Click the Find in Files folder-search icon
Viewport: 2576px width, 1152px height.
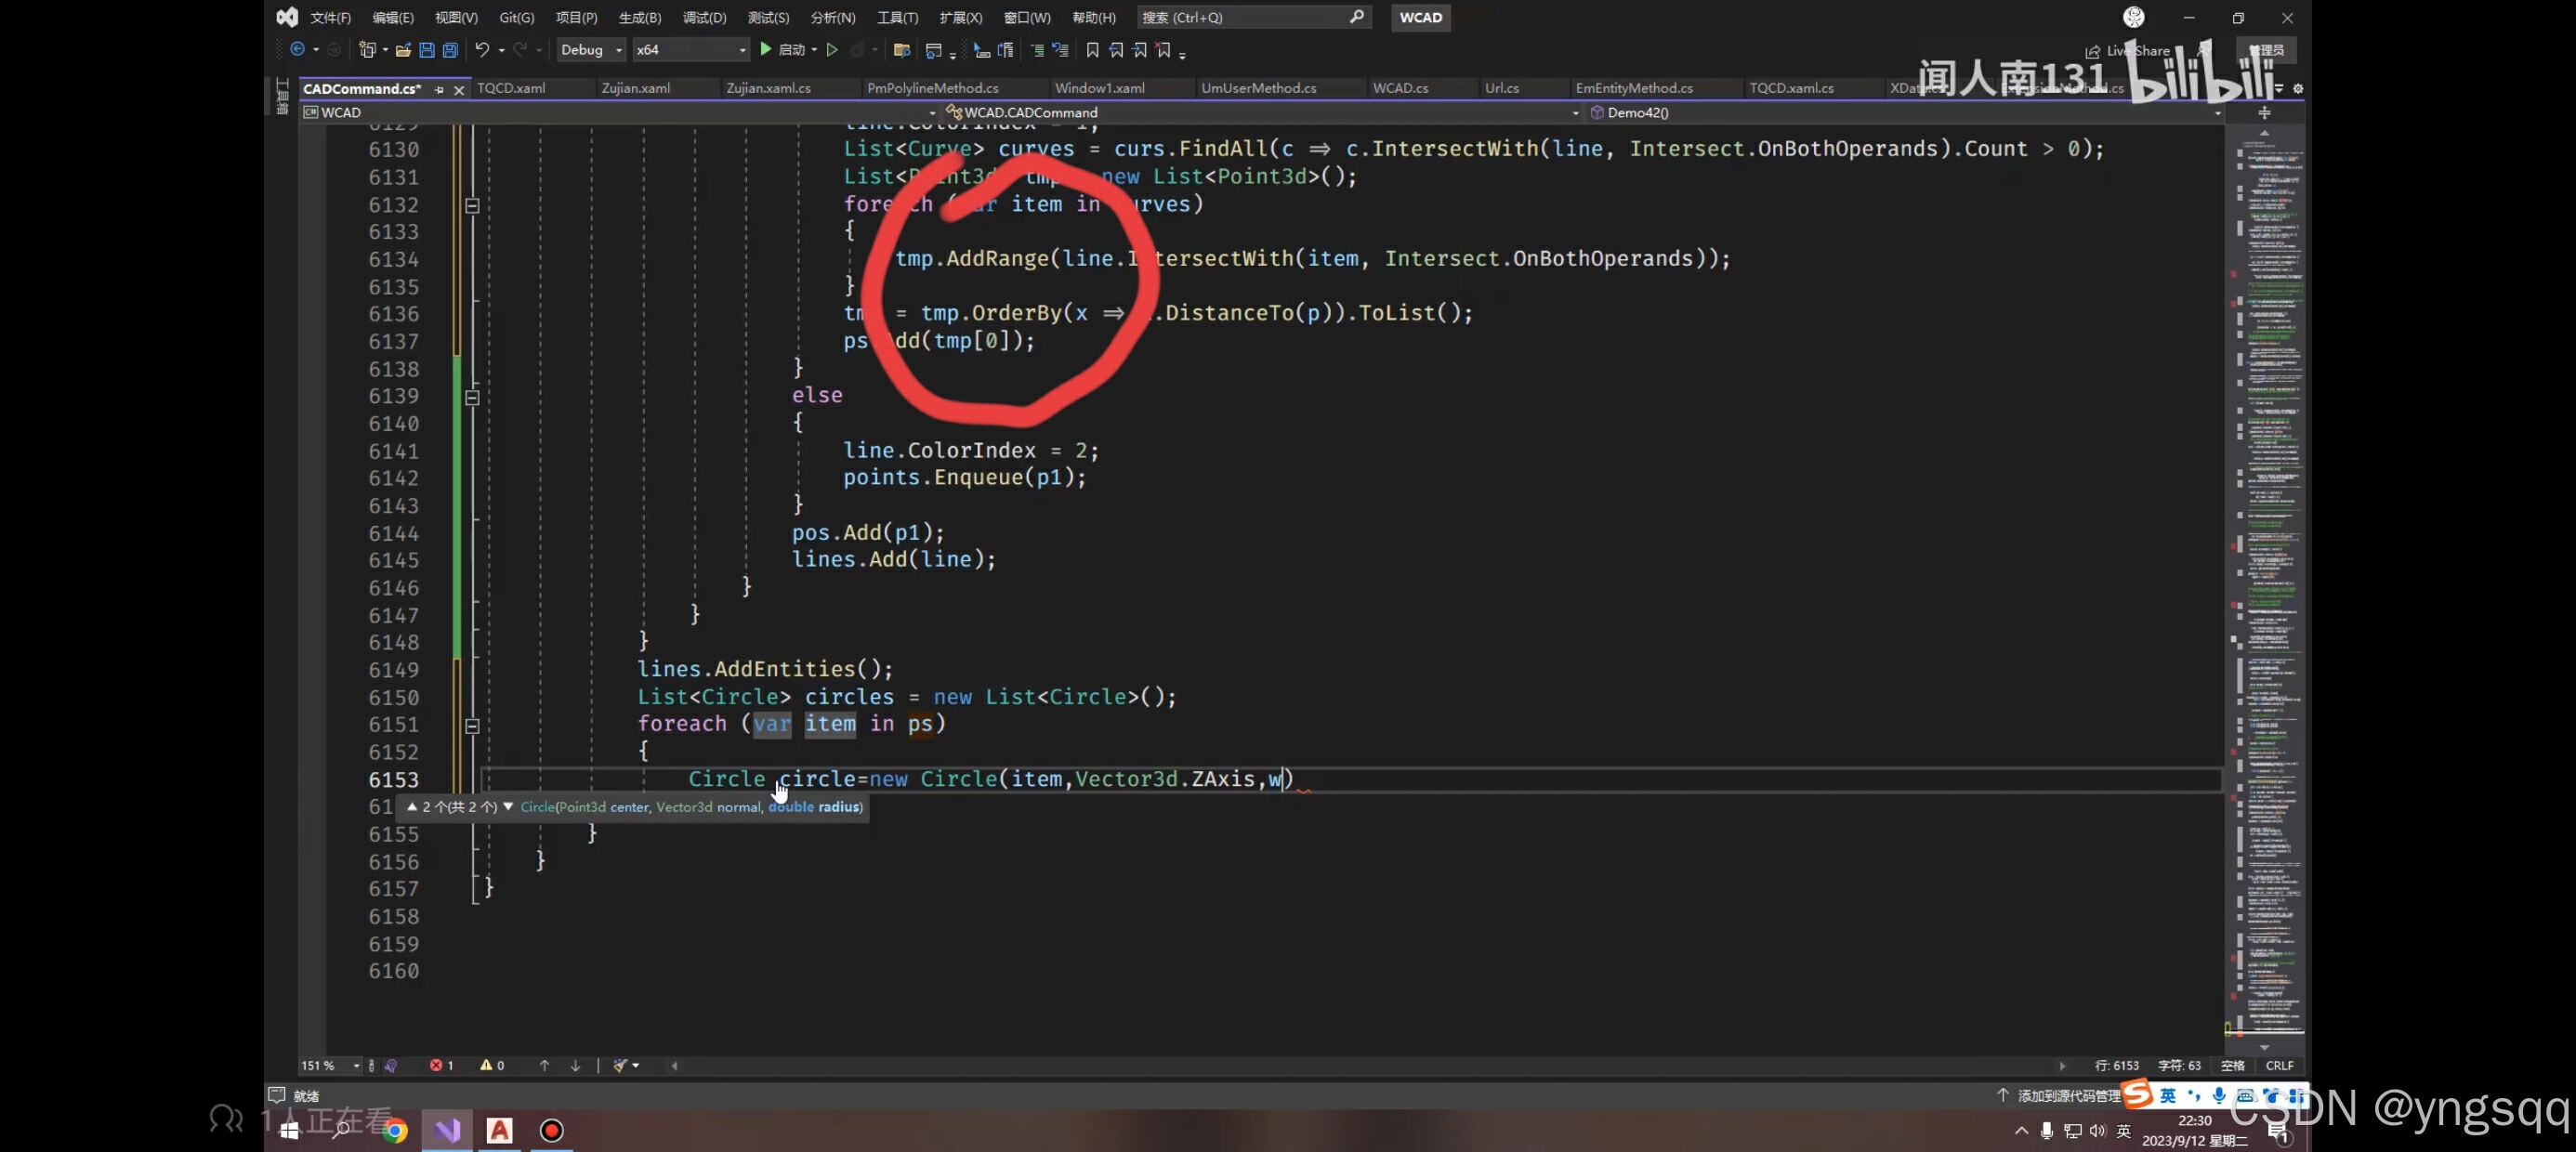point(902,49)
